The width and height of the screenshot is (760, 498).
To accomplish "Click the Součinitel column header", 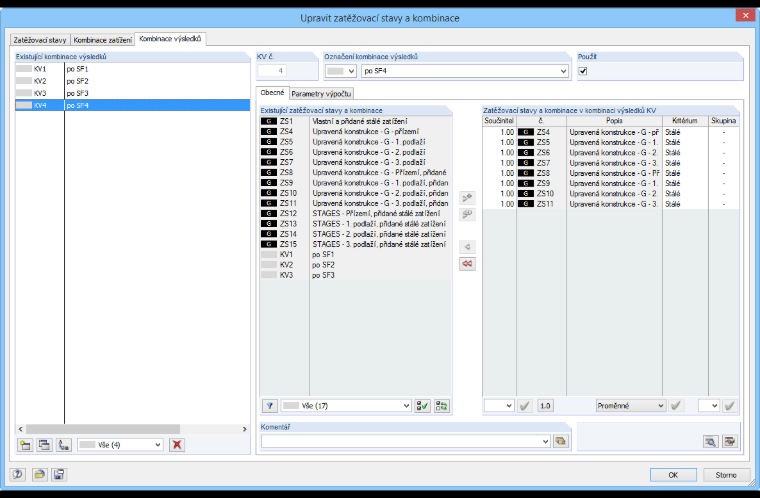I will click(x=499, y=121).
